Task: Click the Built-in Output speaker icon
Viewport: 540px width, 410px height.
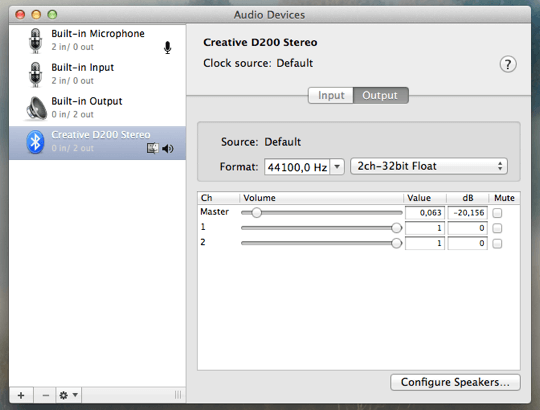Action: 36,108
